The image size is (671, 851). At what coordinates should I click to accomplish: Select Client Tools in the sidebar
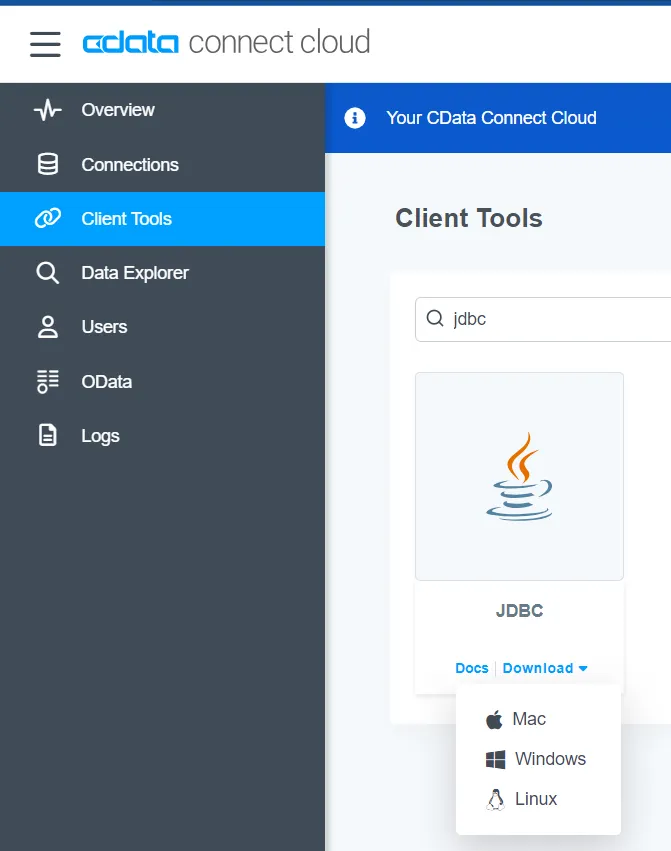tap(162, 219)
